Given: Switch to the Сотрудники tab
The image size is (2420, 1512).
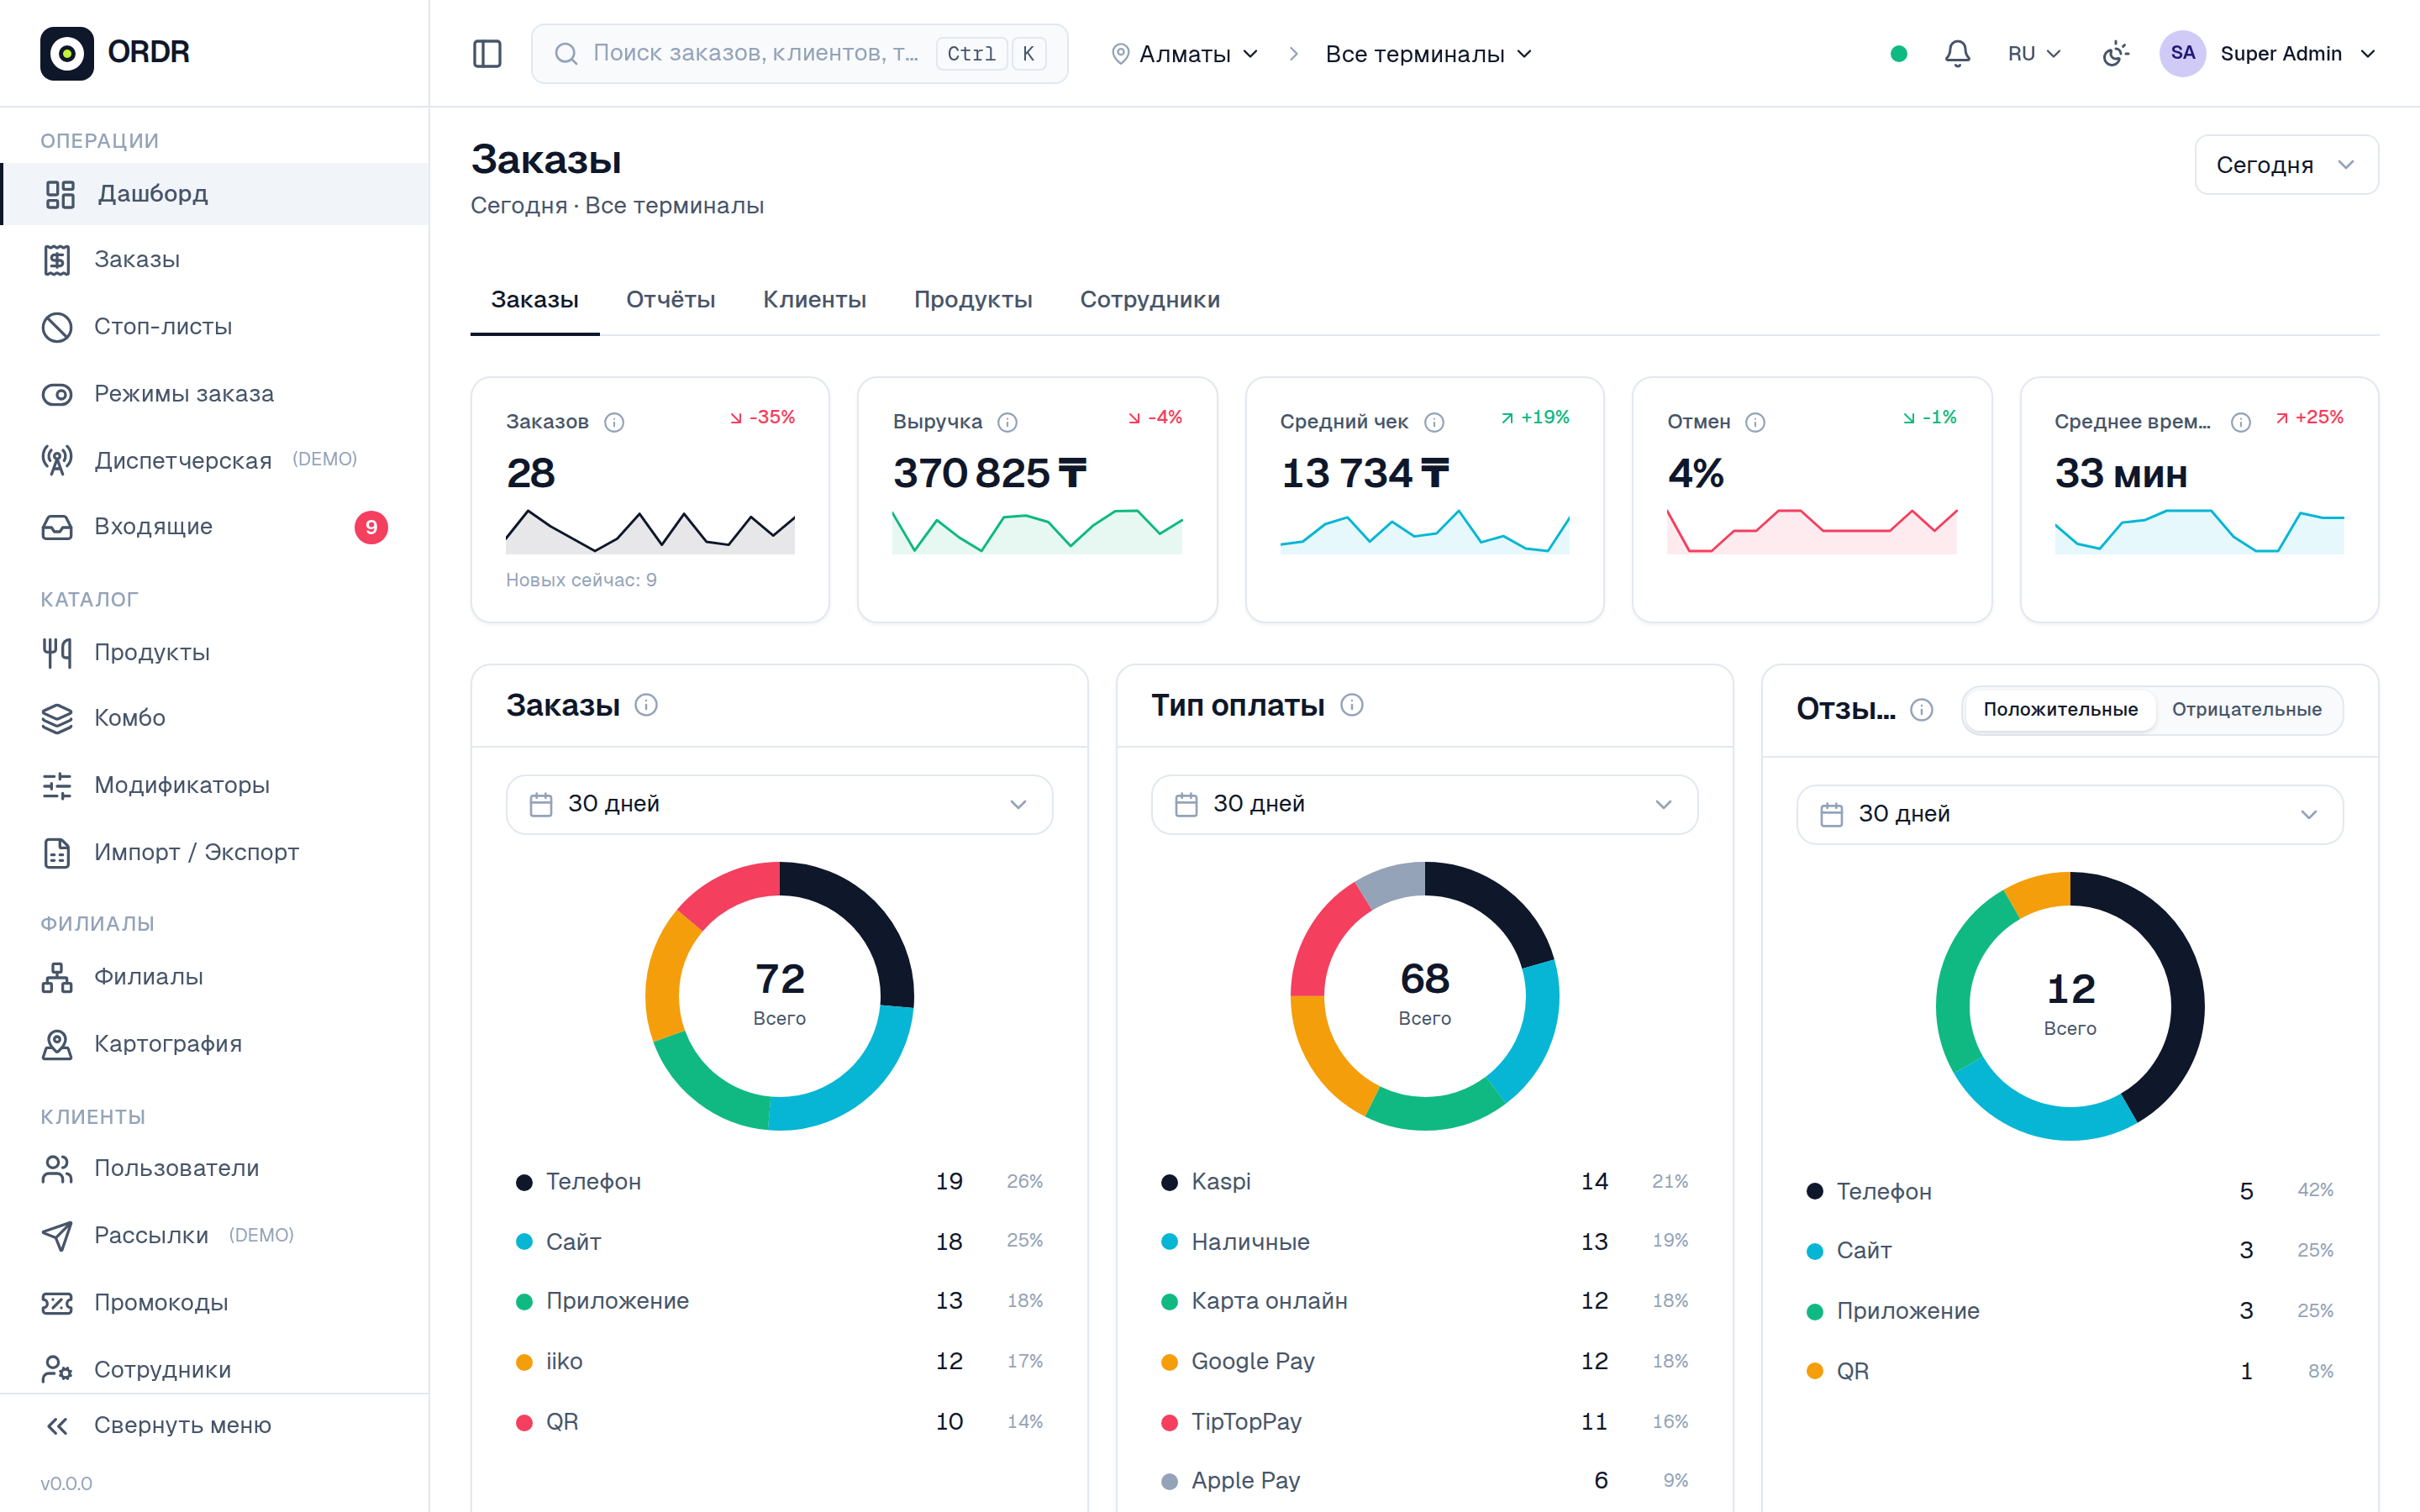Looking at the screenshot, I should click(x=1149, y=300).
